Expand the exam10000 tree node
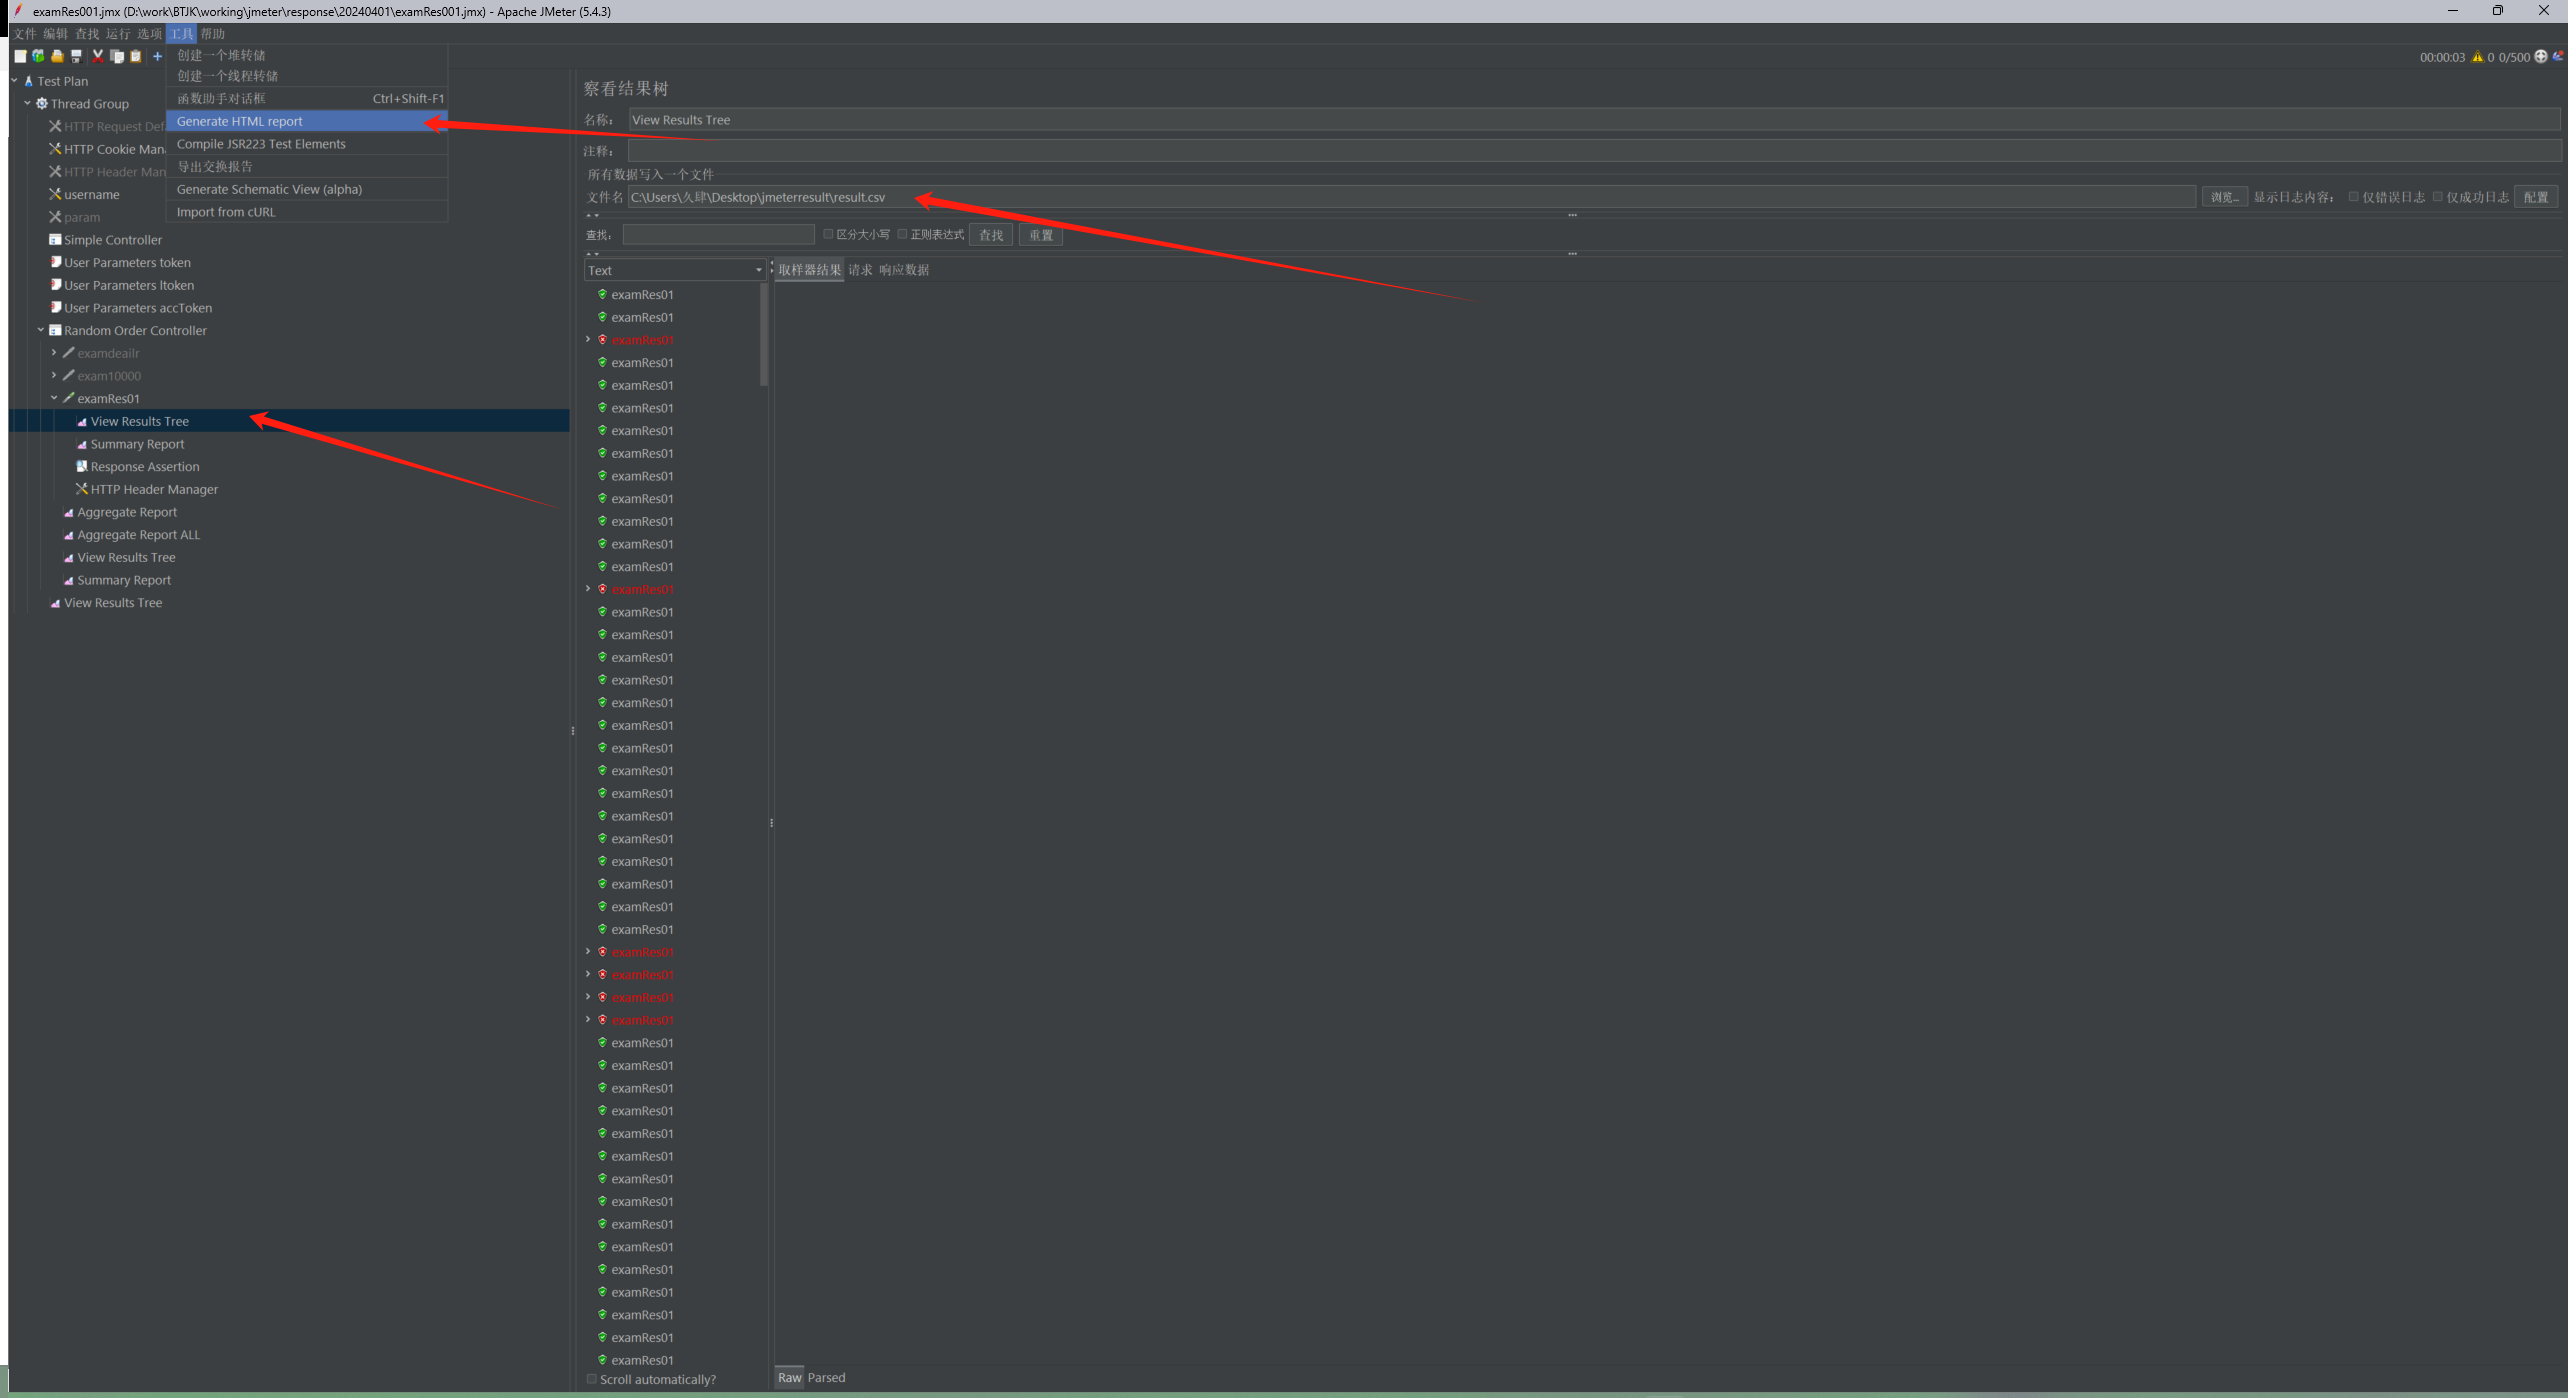The width and height of the screenshot is (2568, 1398). click(54, 376)
